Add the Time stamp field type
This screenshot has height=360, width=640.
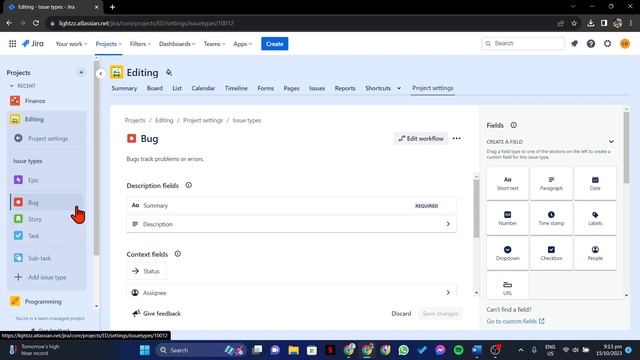[x=551, y=218]
